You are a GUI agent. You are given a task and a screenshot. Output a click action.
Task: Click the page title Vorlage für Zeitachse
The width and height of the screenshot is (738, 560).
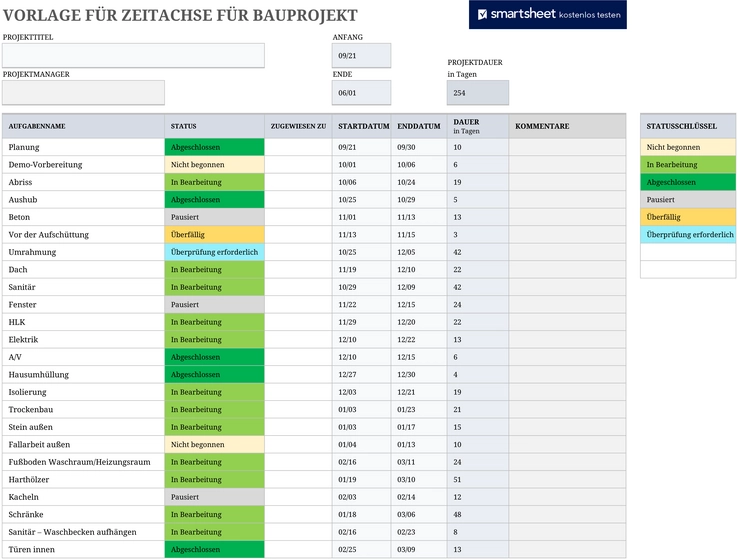180,16
